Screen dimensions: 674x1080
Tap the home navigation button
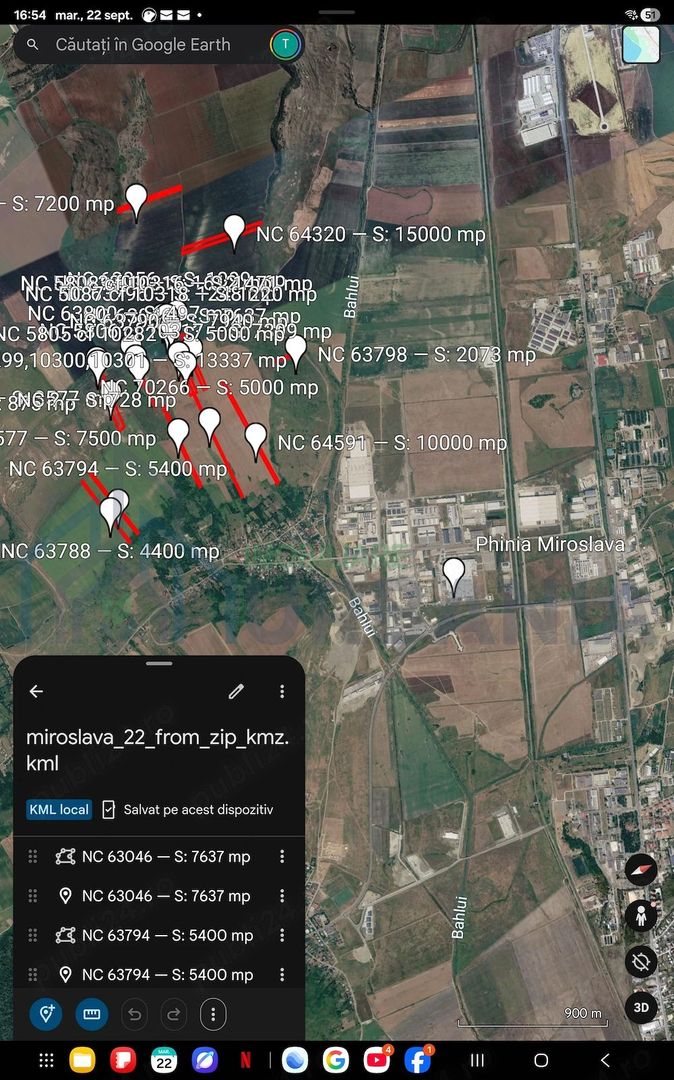click(x=541, y=1060)
